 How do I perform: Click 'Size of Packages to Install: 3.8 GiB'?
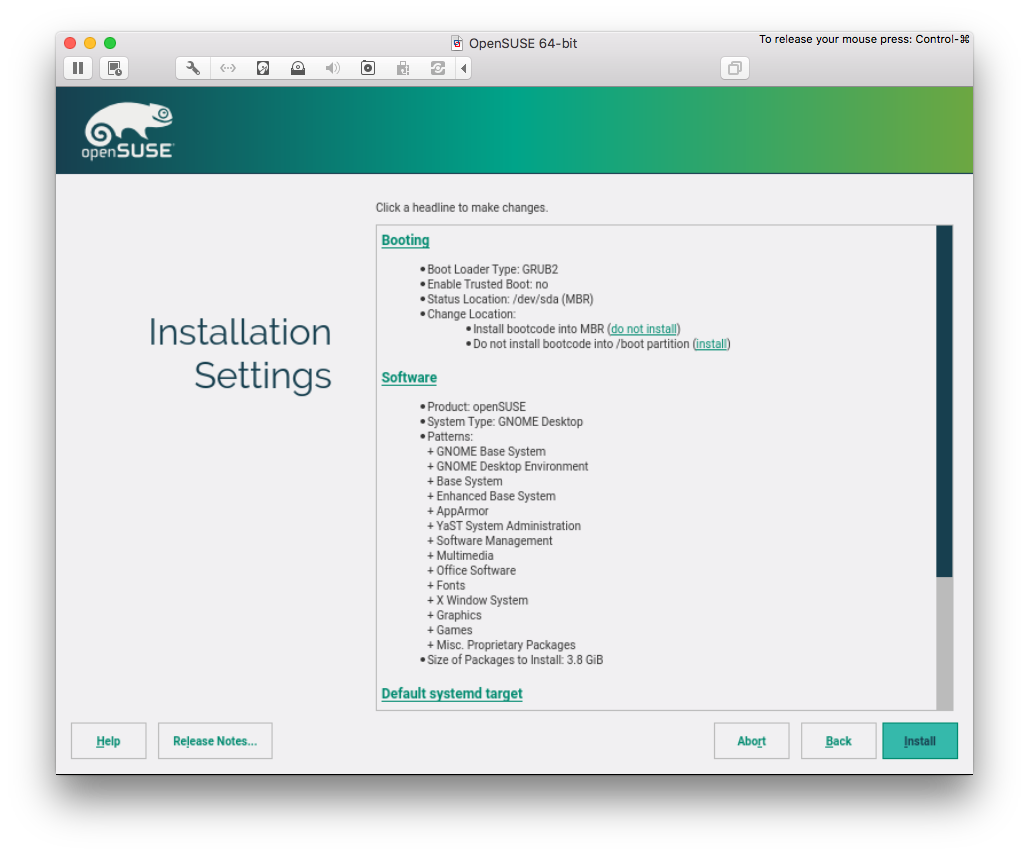click(x=515, y=659)
